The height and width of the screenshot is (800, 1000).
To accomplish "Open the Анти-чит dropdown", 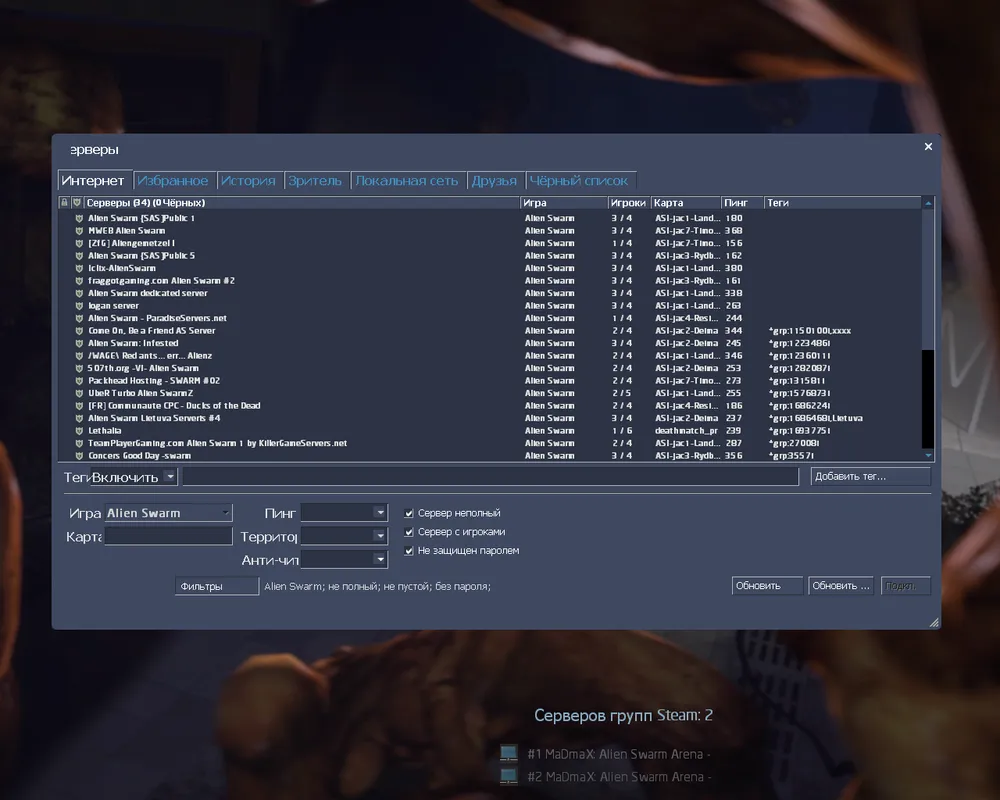I will [343, 560].
